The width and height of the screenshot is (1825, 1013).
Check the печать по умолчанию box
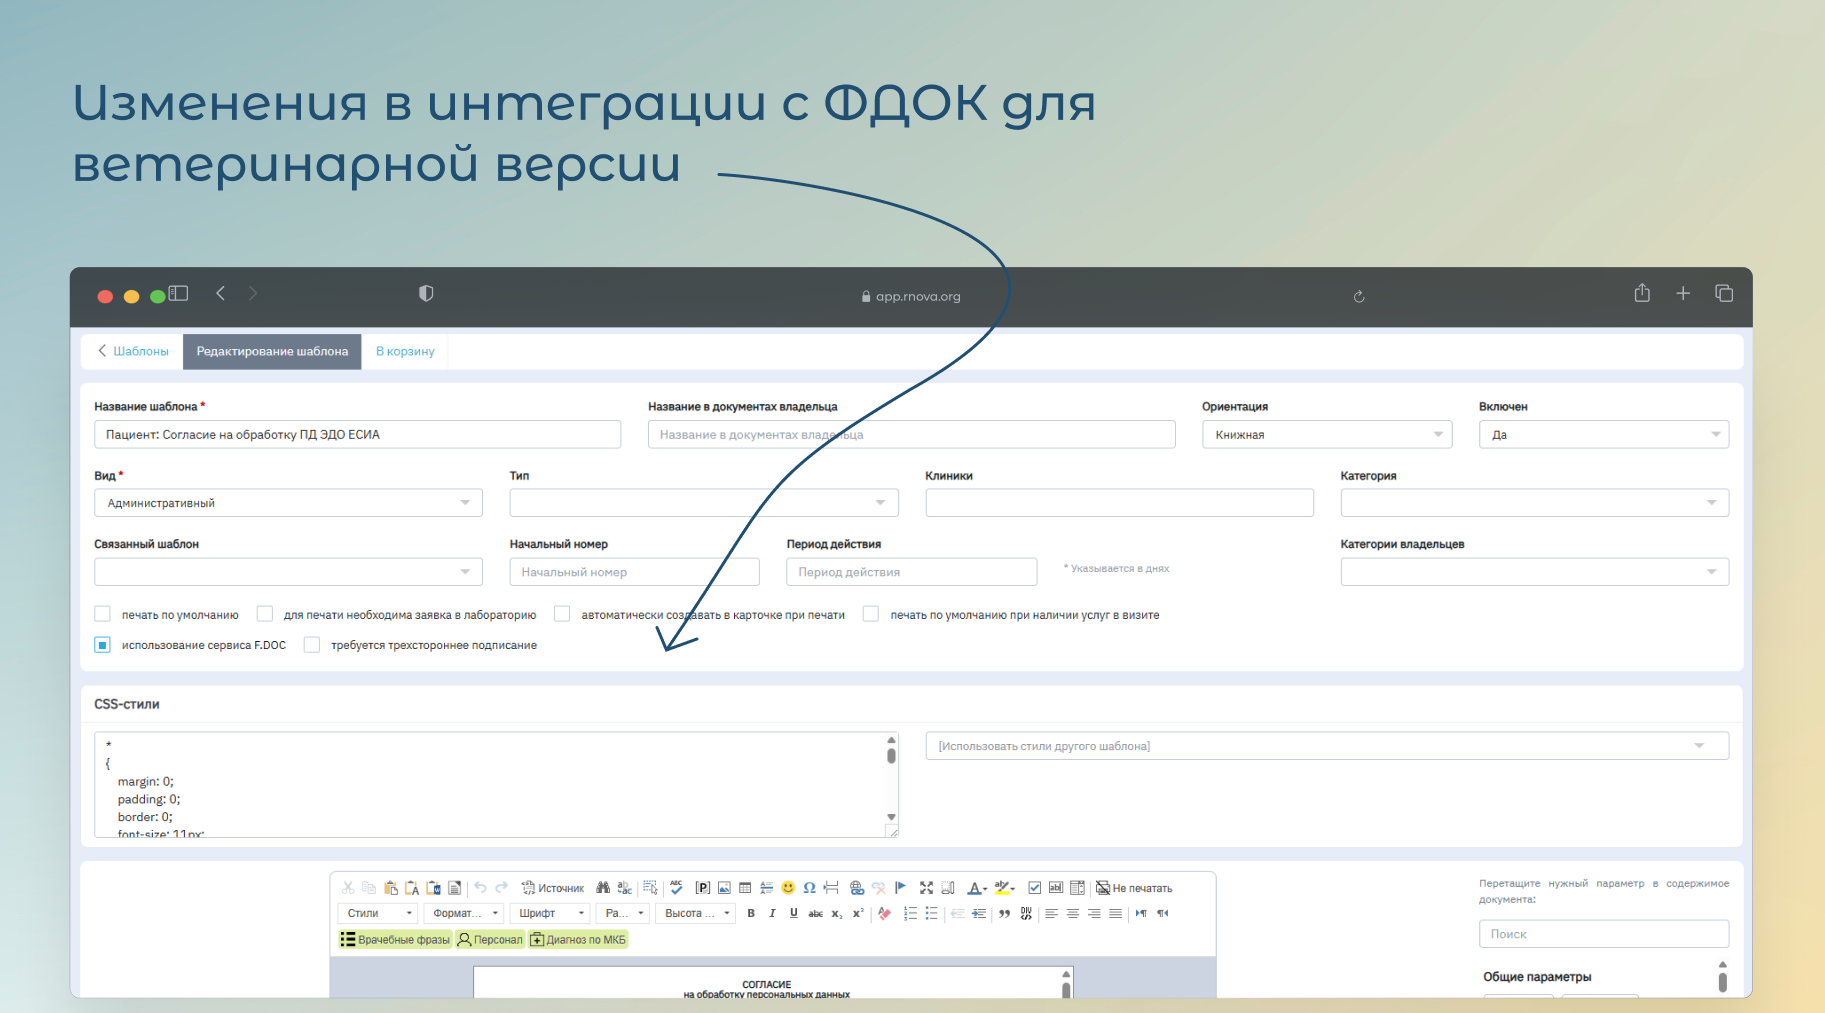(103, 614)
